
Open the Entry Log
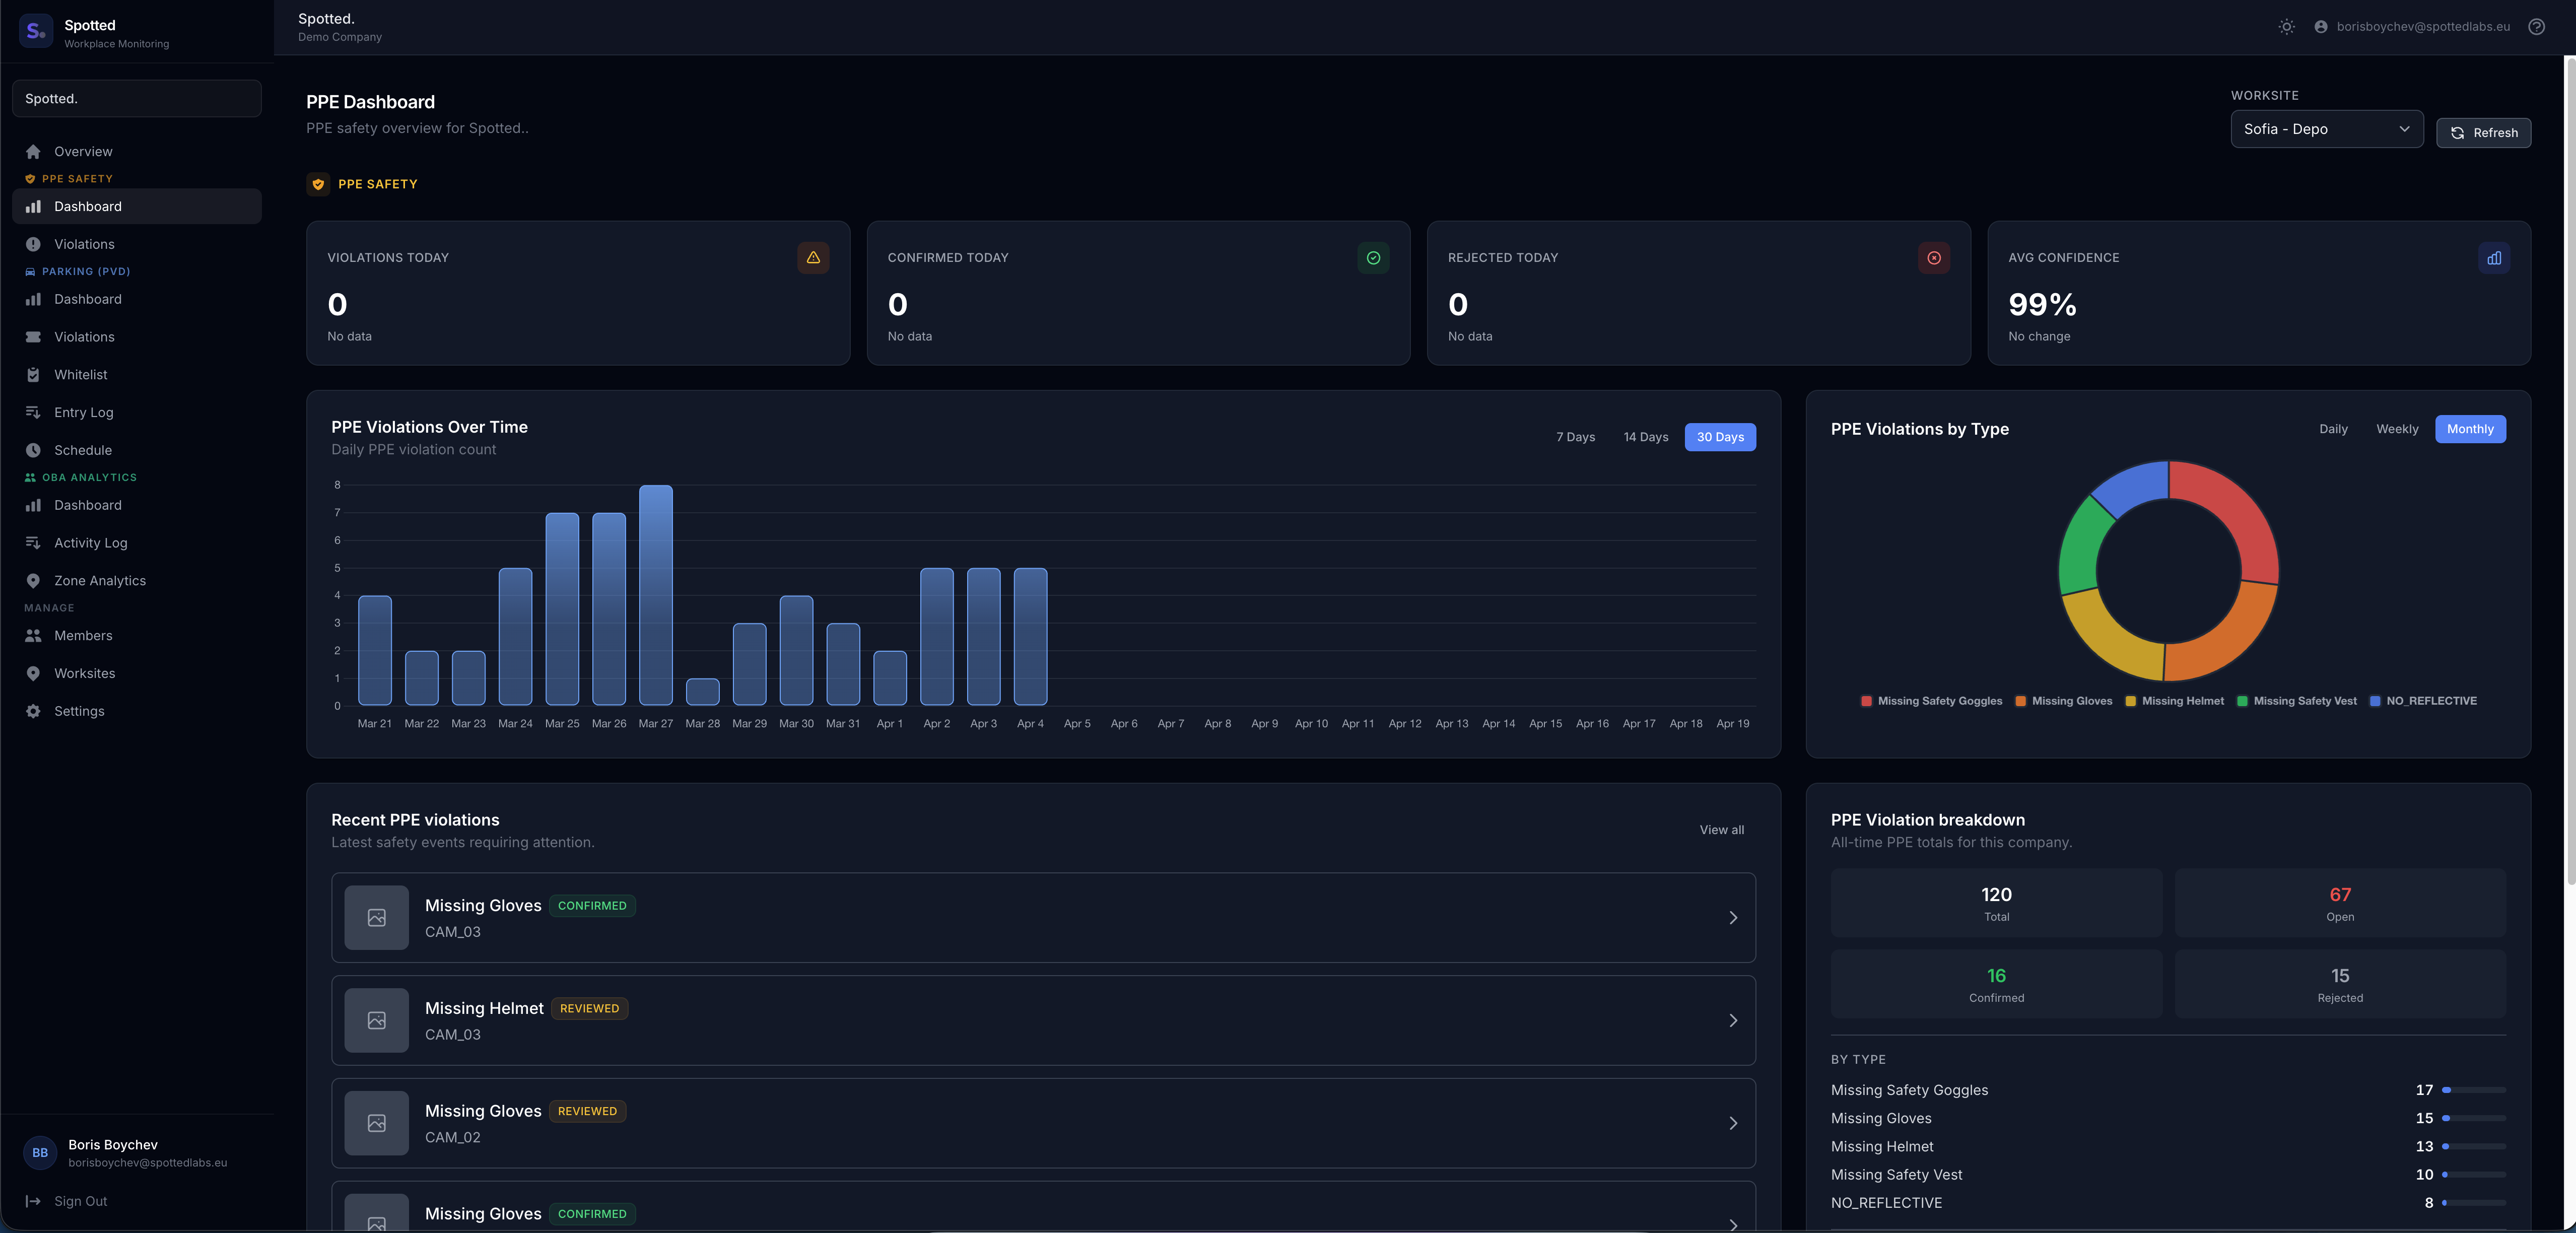83,412
